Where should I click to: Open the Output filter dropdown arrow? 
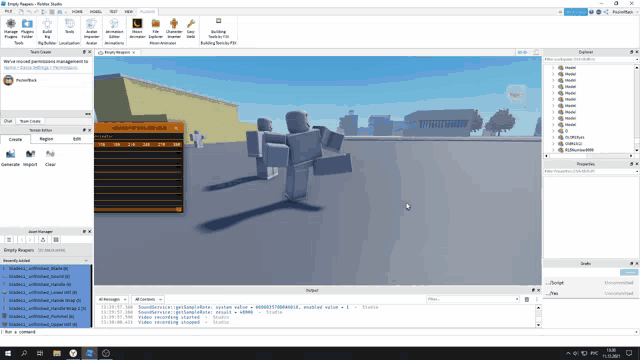tap(517, 299)
